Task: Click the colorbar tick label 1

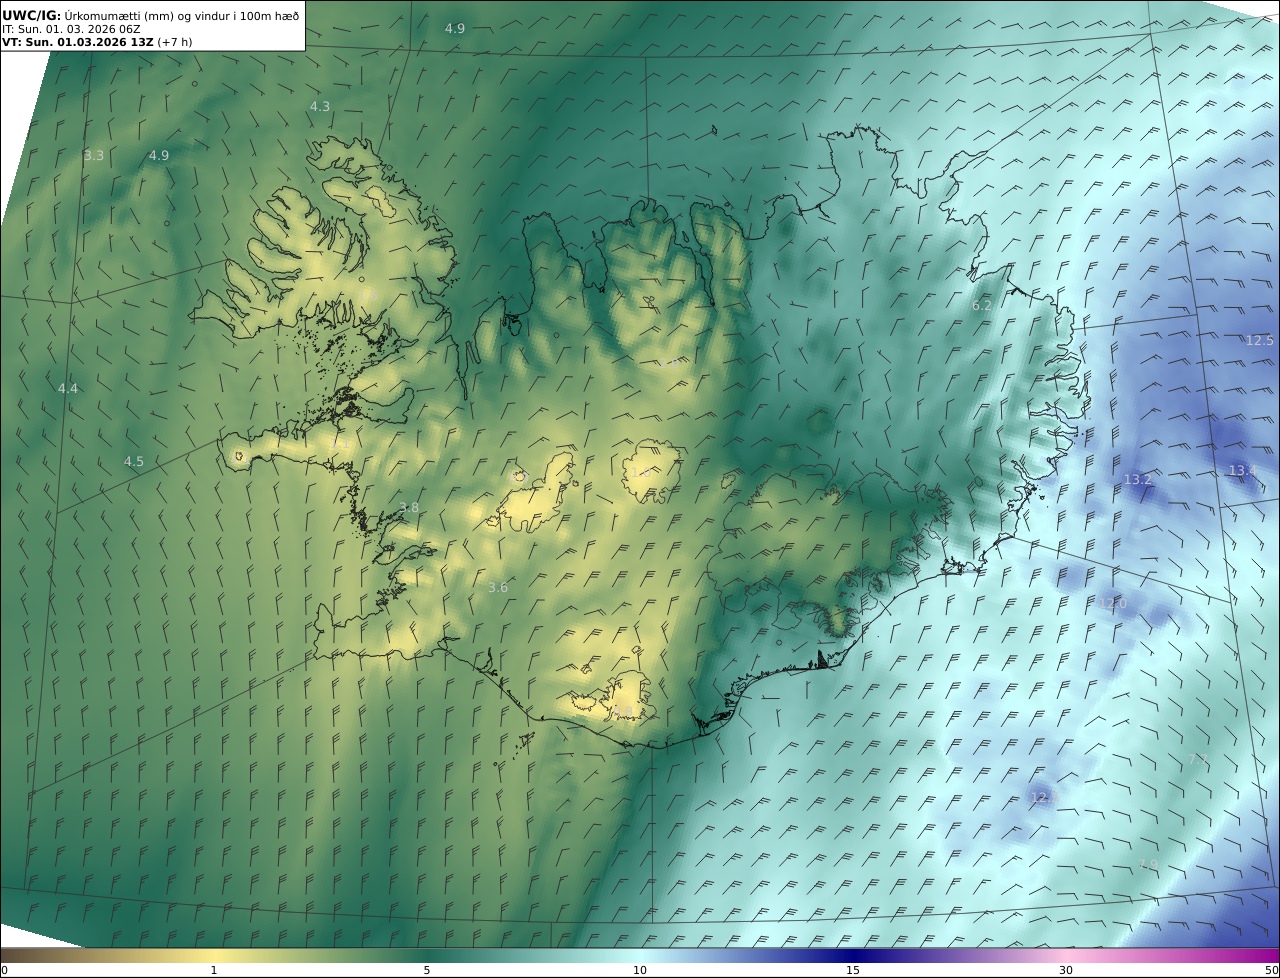Action: coord(214,970)
